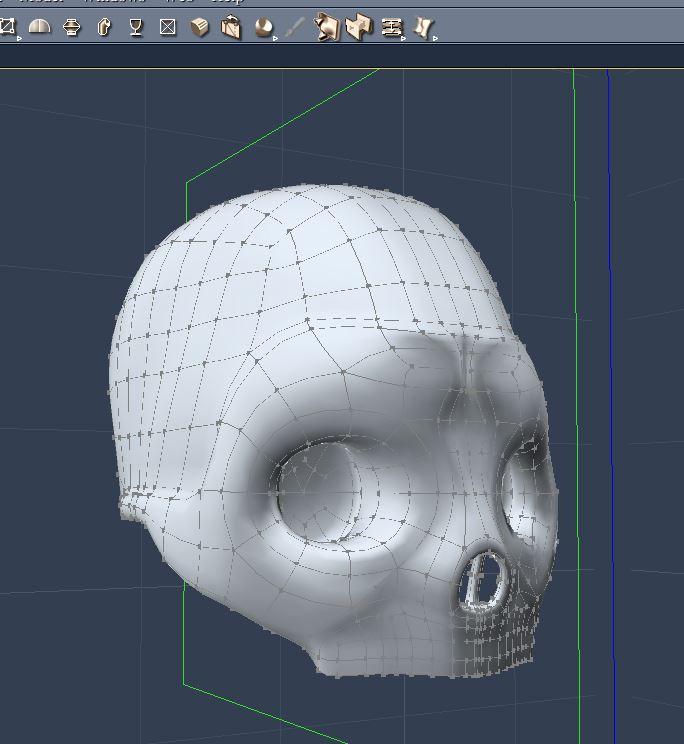The width and height of the screenshot is (684, 744).
Task: Click the grayed-out knife tool icon
Action: click(295, 28)
